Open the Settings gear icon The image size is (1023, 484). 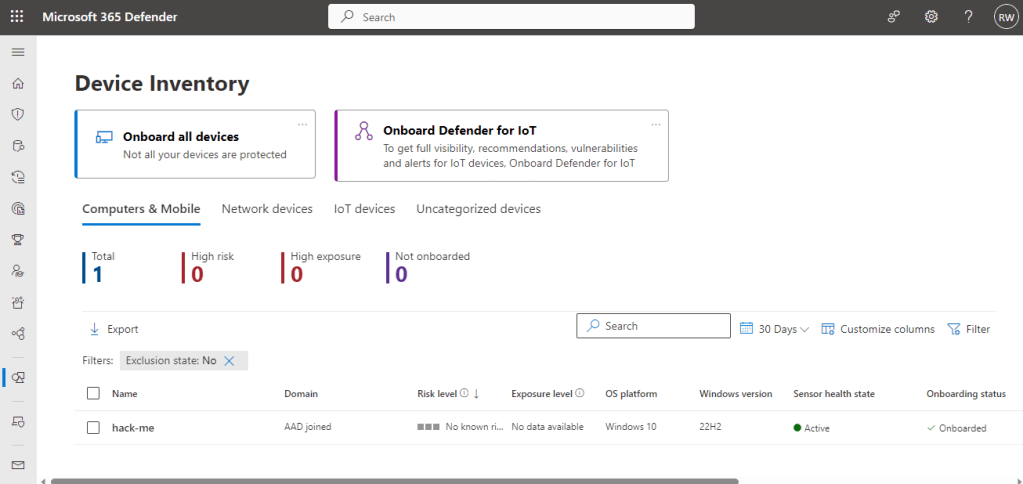pyautogui.click(x=931, y=17)
